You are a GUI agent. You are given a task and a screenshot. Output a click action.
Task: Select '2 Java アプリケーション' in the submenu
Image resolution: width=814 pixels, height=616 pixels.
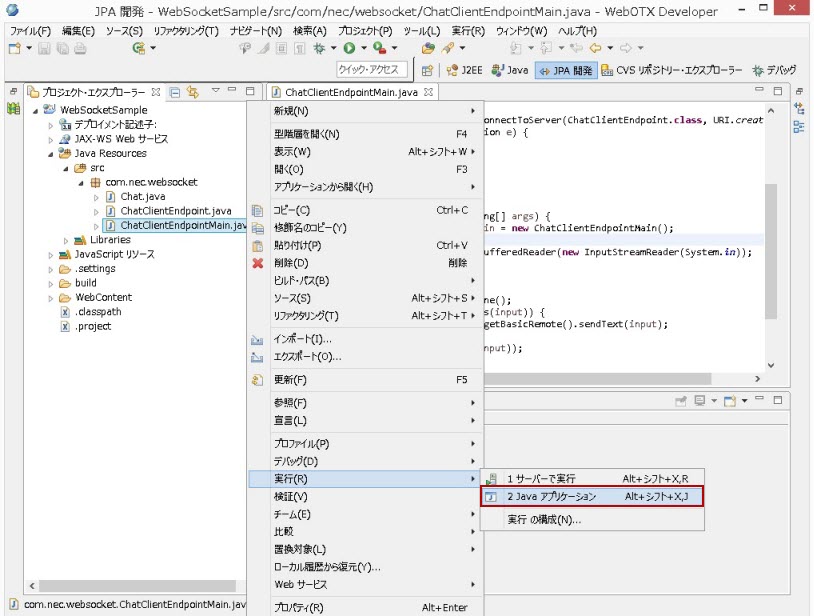tap(551, 496)
